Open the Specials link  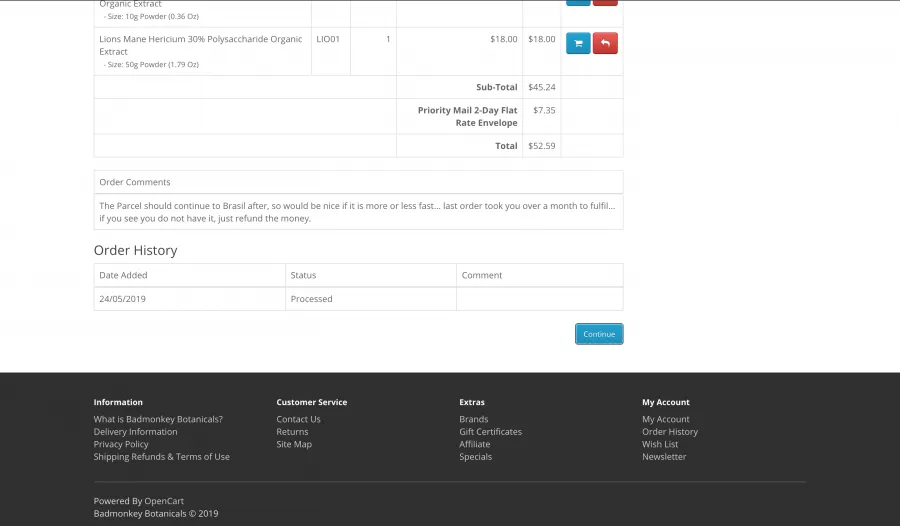click(x=475, y=457)
